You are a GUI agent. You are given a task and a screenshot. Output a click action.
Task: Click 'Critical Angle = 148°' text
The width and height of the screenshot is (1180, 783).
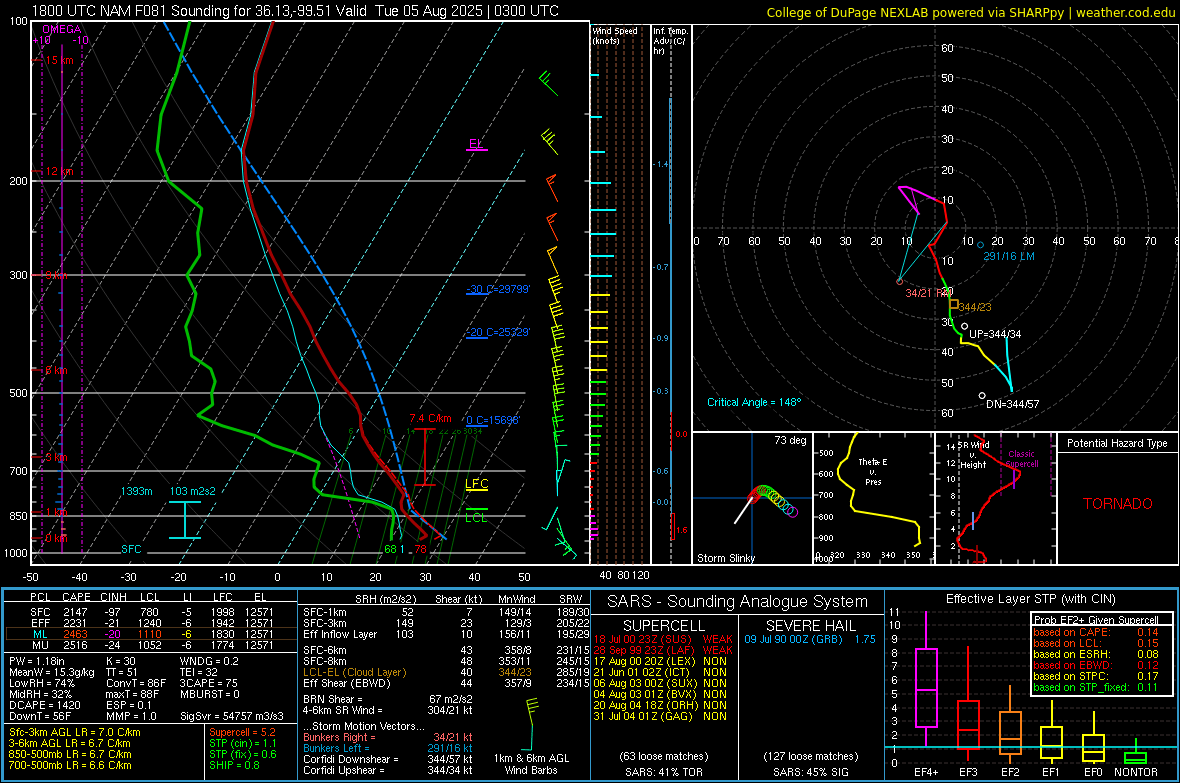tap(754, 402)
